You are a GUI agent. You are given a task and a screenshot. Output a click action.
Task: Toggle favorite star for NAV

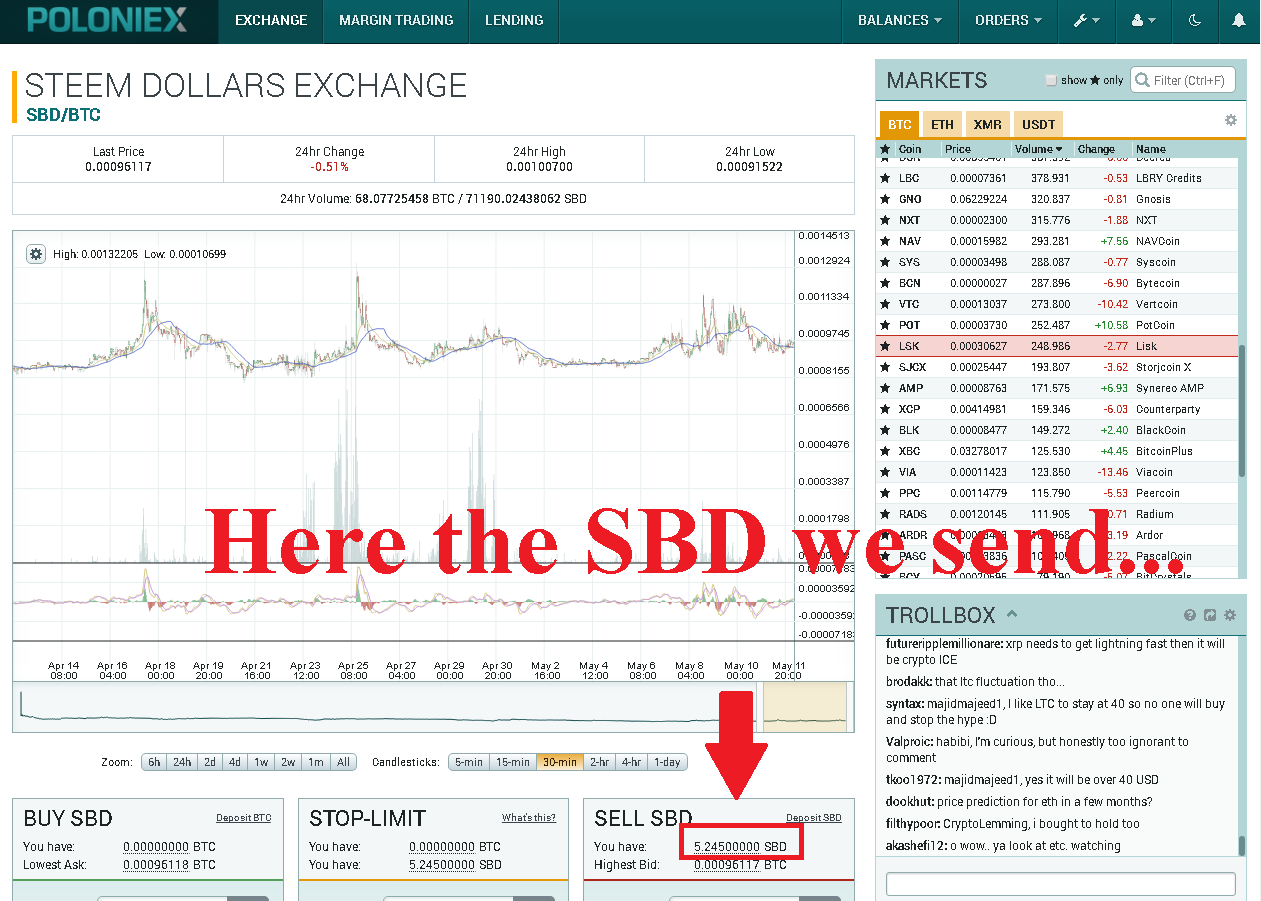[884, 241]
